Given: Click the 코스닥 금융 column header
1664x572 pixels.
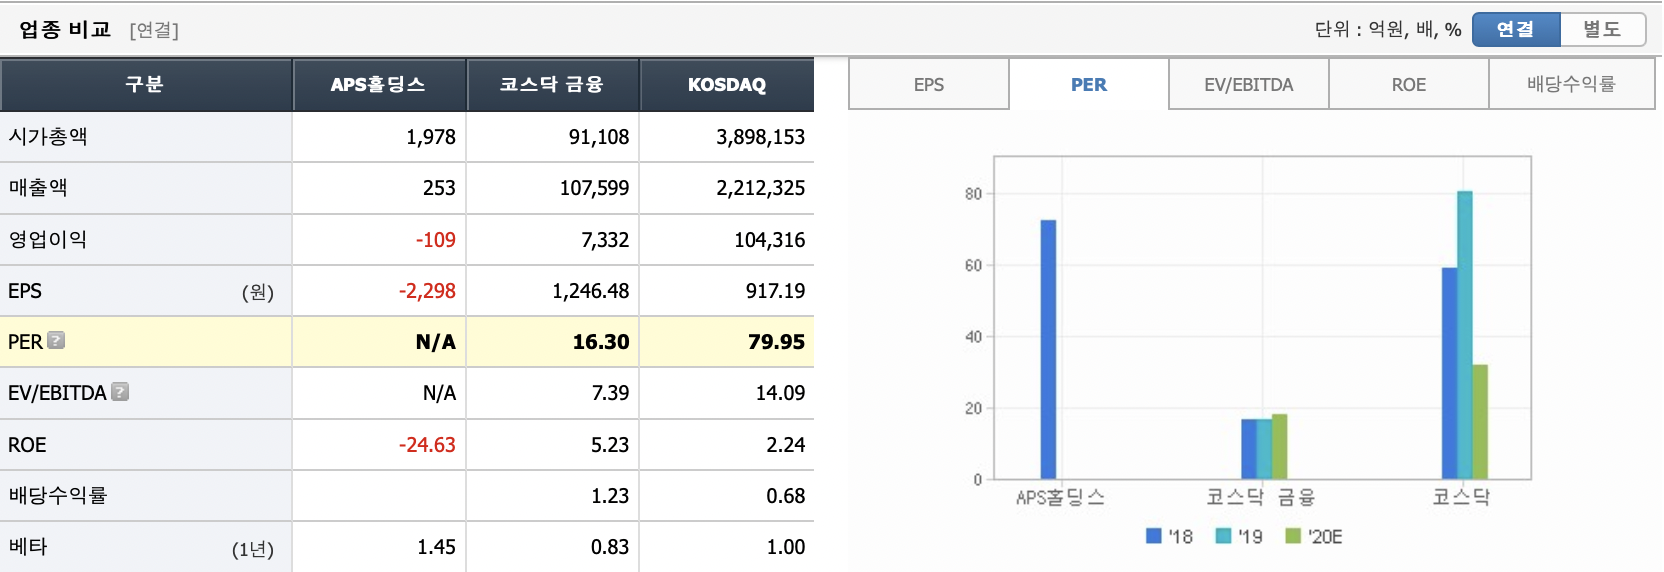Looking at the screenshot, I should pos(552,84).
